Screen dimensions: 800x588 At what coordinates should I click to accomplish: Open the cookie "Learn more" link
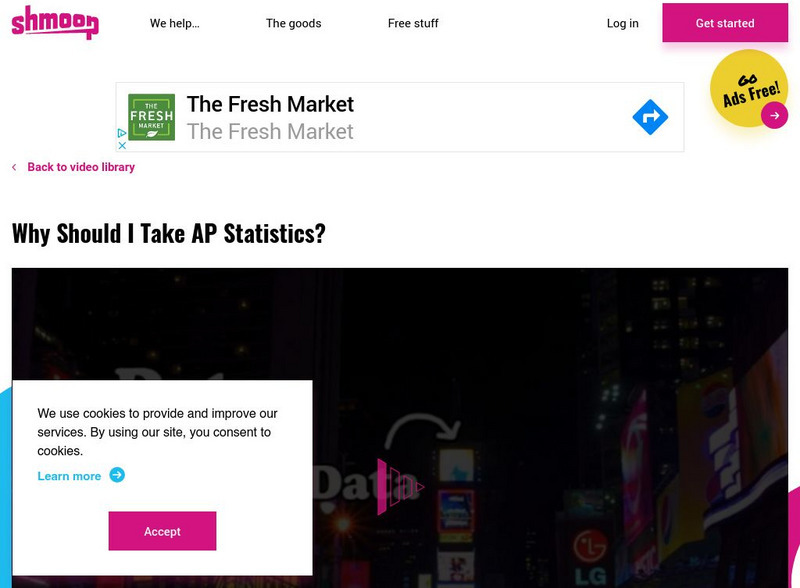pos(69,476)
